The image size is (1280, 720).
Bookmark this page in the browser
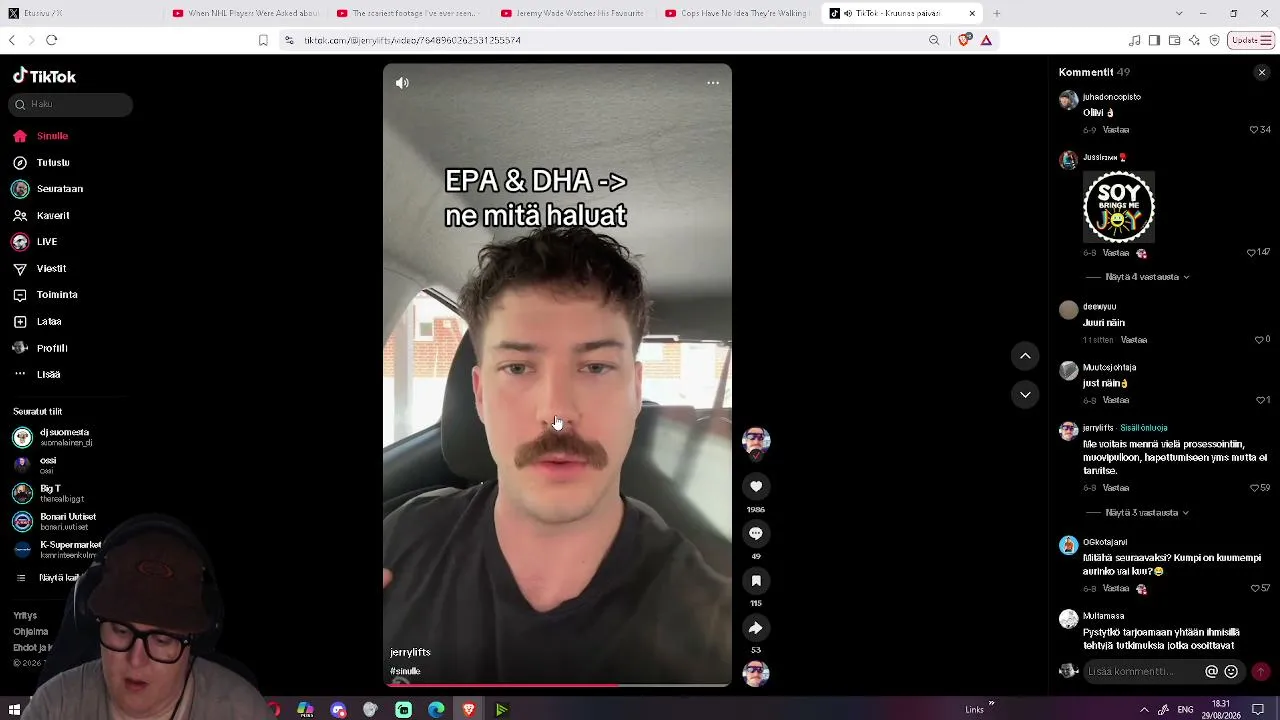coord(263,40)
